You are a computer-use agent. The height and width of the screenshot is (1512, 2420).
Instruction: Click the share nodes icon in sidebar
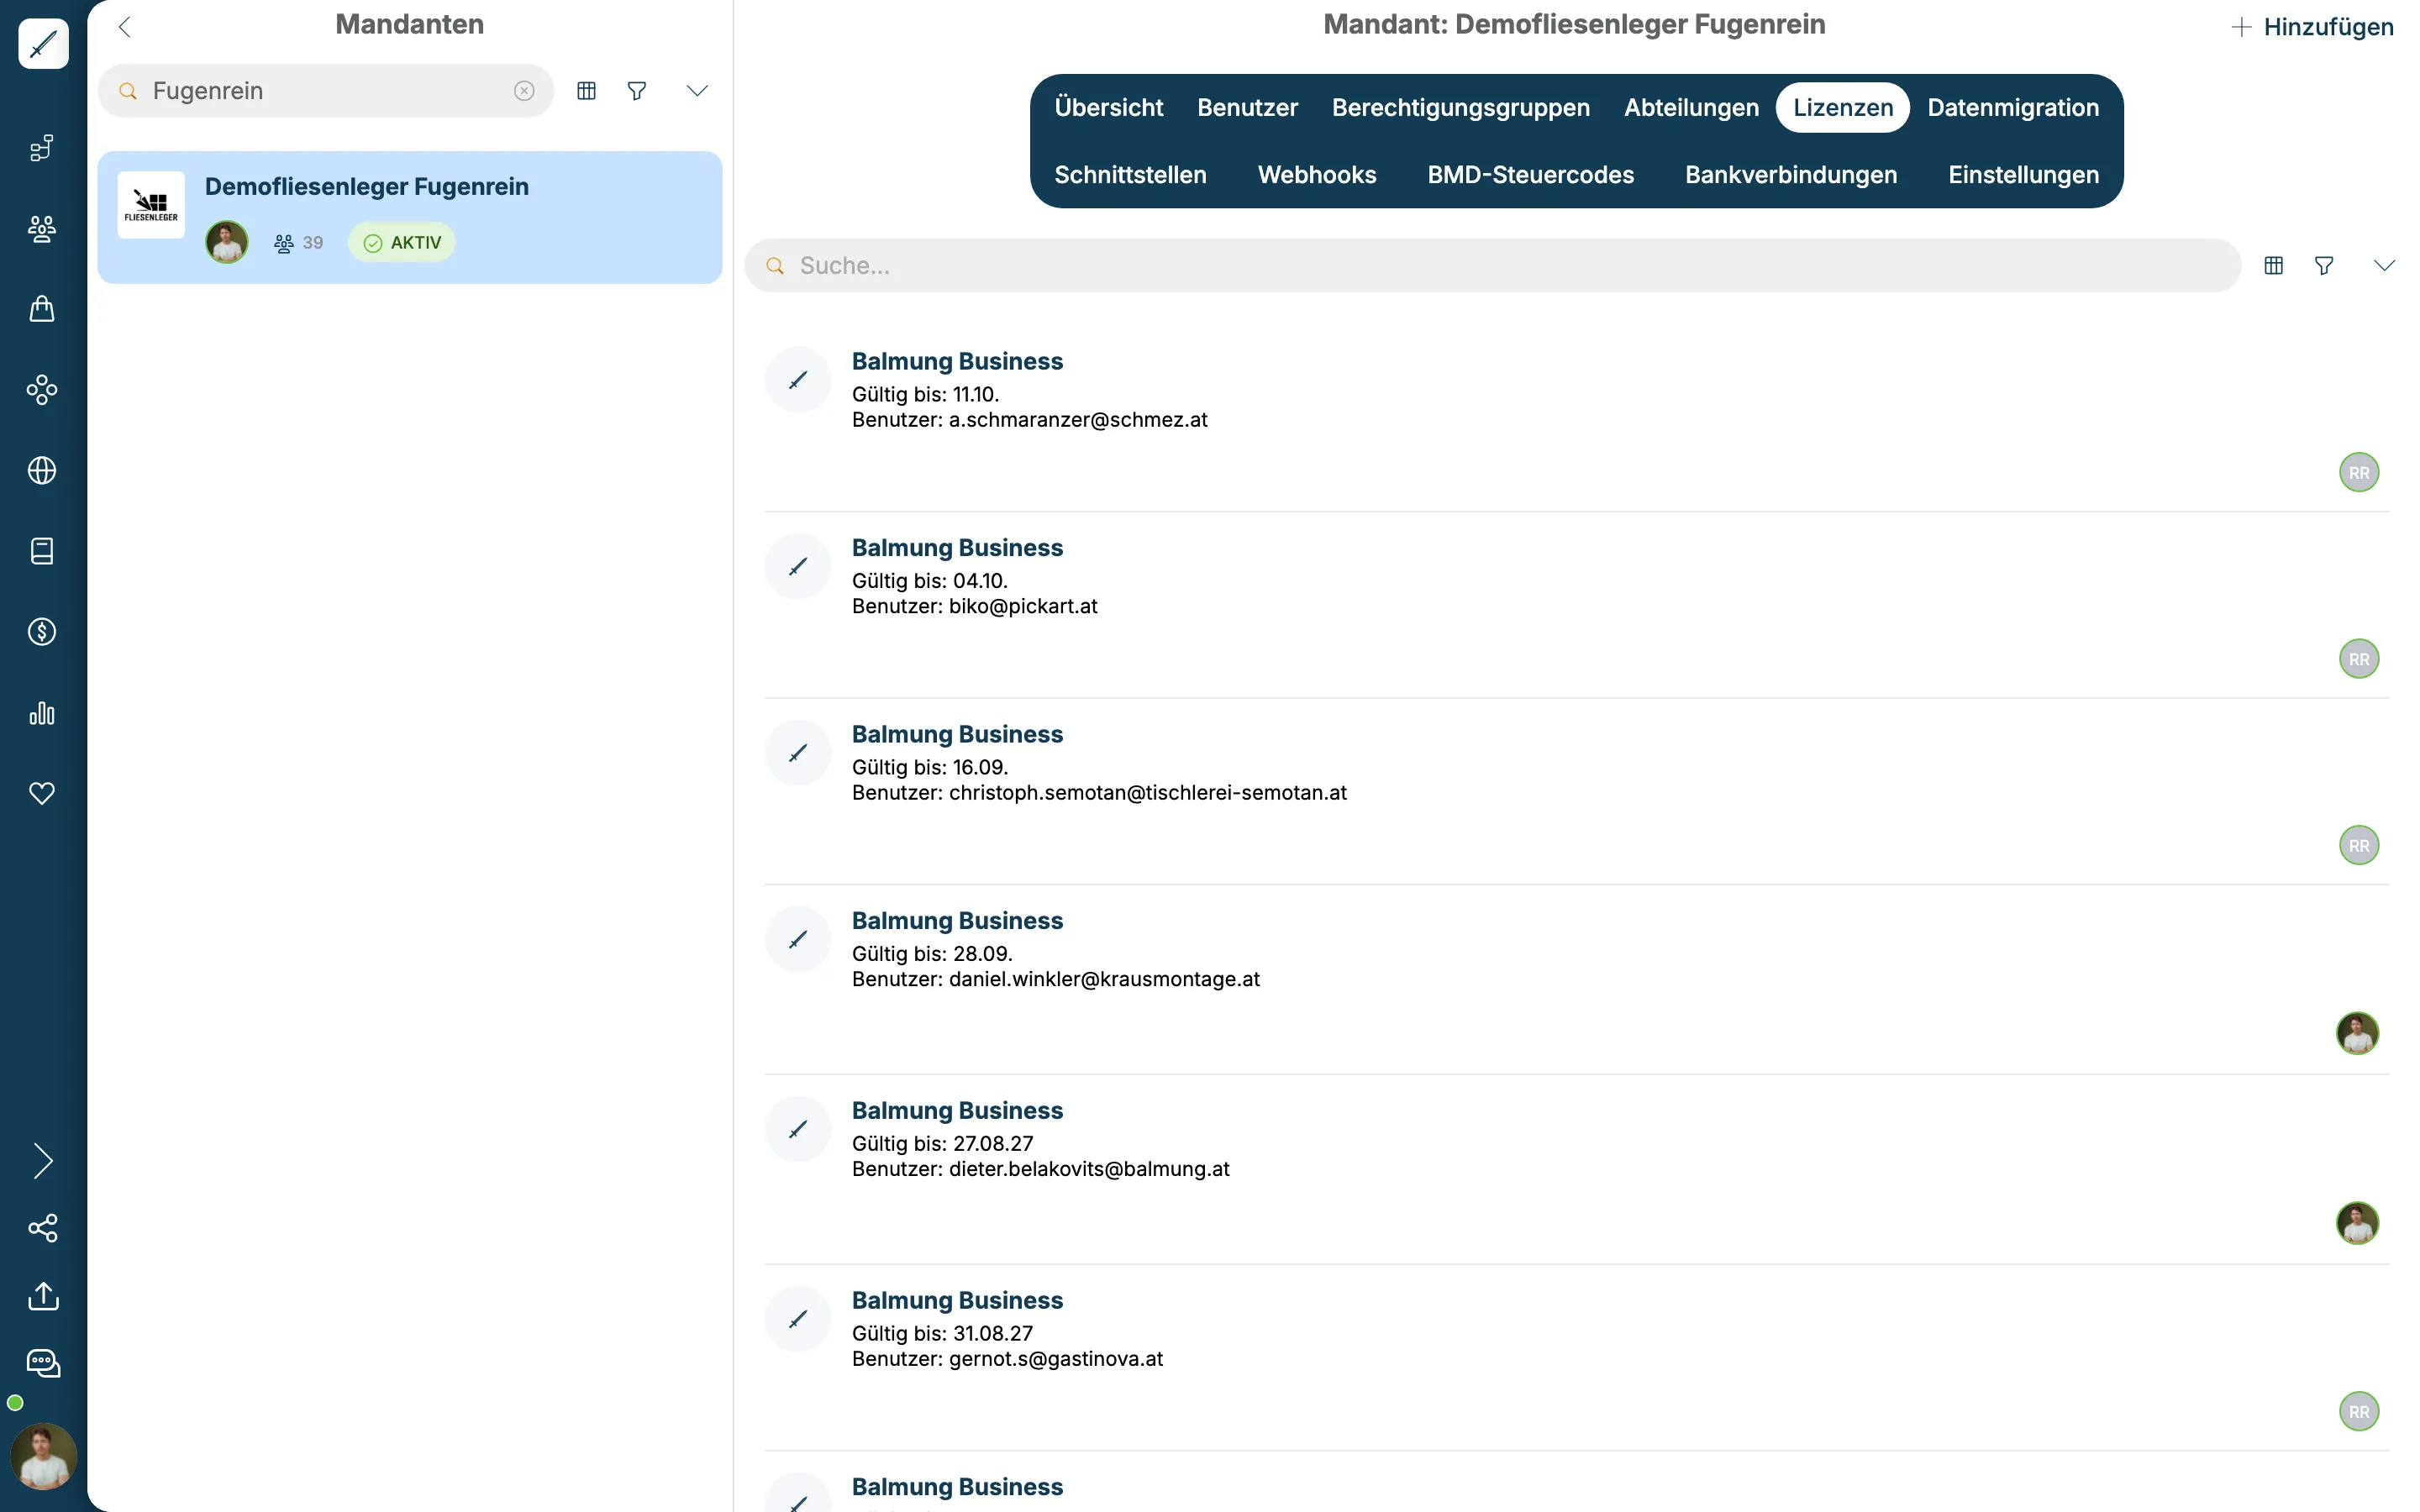click(43, 1228)
